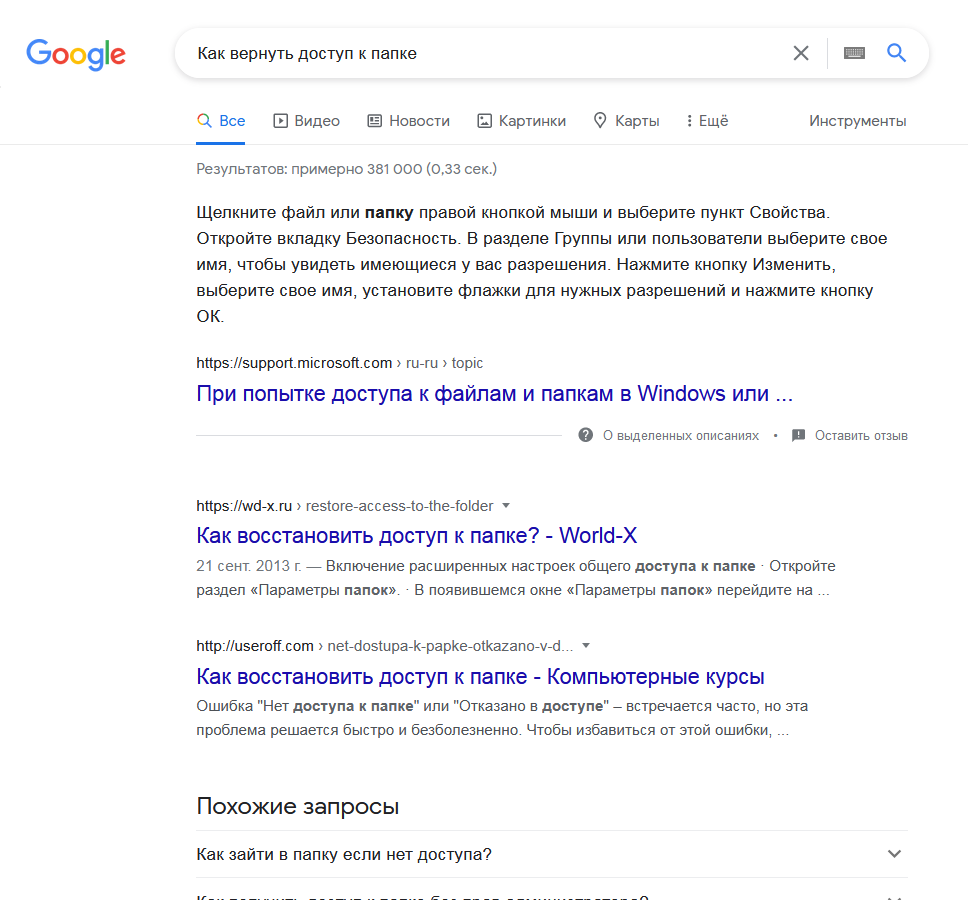Clear the search query with X icon

pos(801,54)
